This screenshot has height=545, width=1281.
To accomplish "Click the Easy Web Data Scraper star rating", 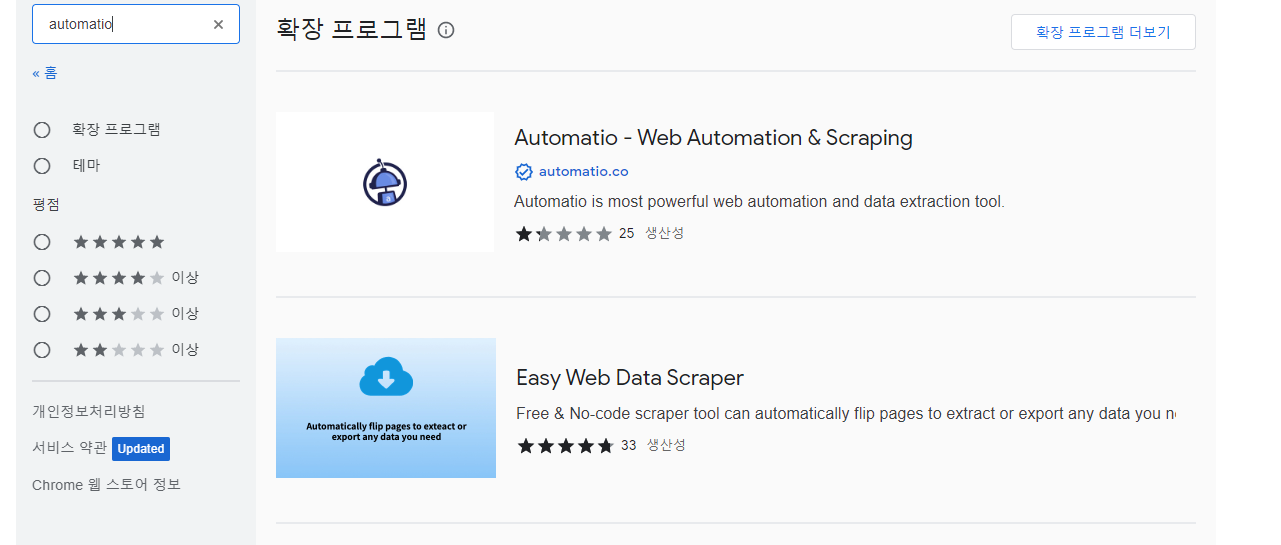I will pyautogui.click(x=566, y=446).
